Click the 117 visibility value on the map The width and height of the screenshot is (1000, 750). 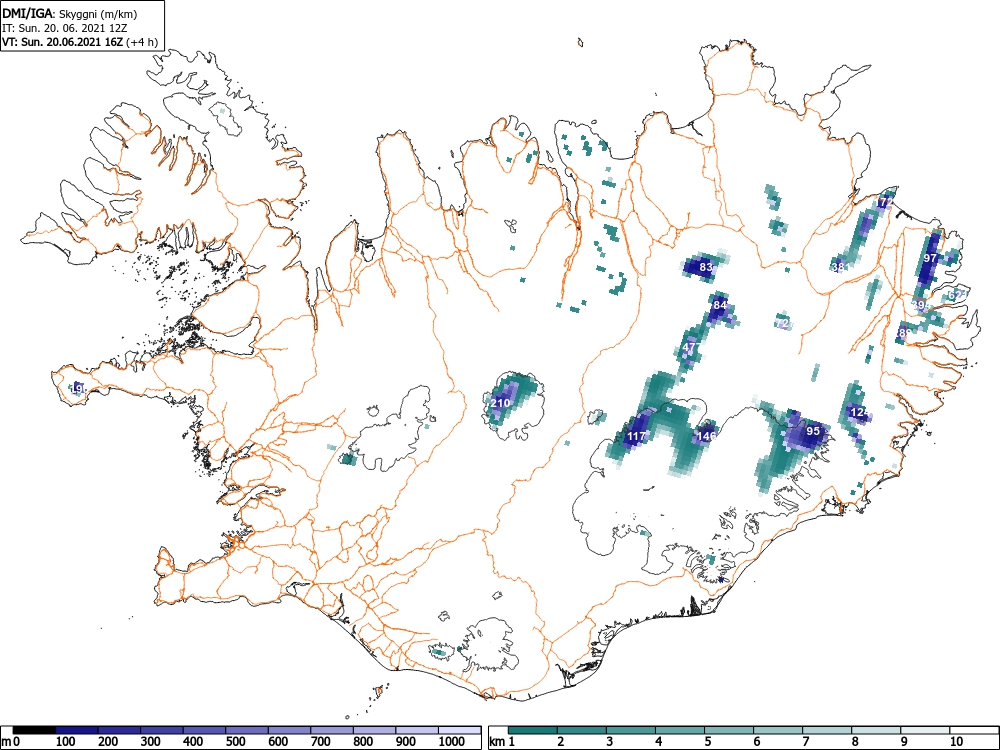(x=636, y=436)
